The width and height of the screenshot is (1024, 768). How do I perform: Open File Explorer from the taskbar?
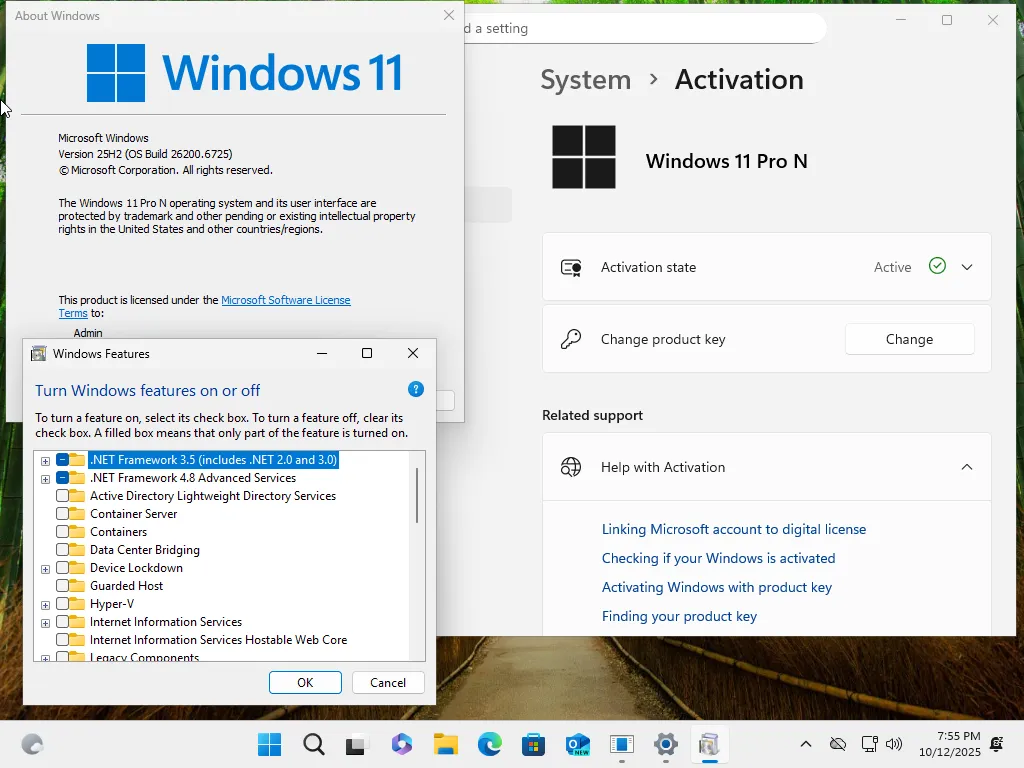point(445,745)
